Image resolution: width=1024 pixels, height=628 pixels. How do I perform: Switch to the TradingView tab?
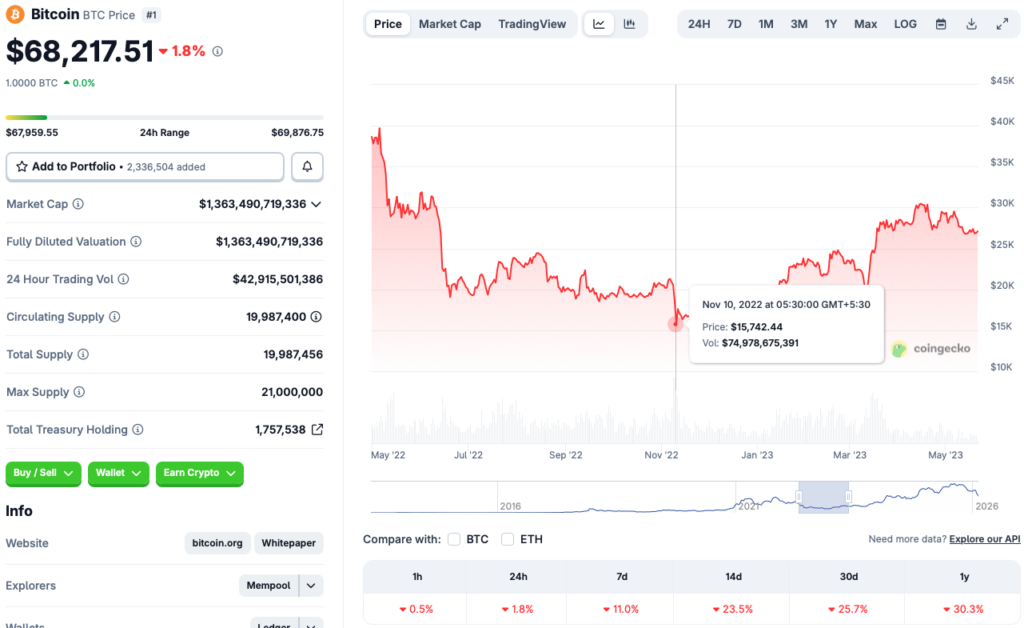pos(533,23)
